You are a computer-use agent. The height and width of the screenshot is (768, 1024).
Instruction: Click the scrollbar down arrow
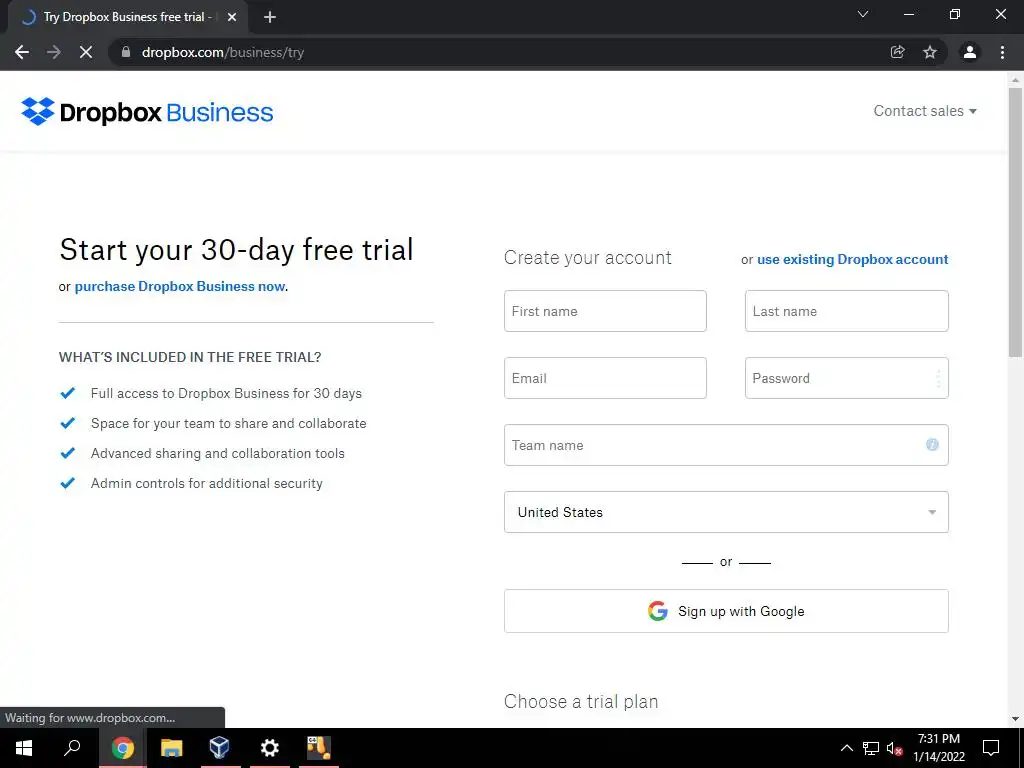1015,719
